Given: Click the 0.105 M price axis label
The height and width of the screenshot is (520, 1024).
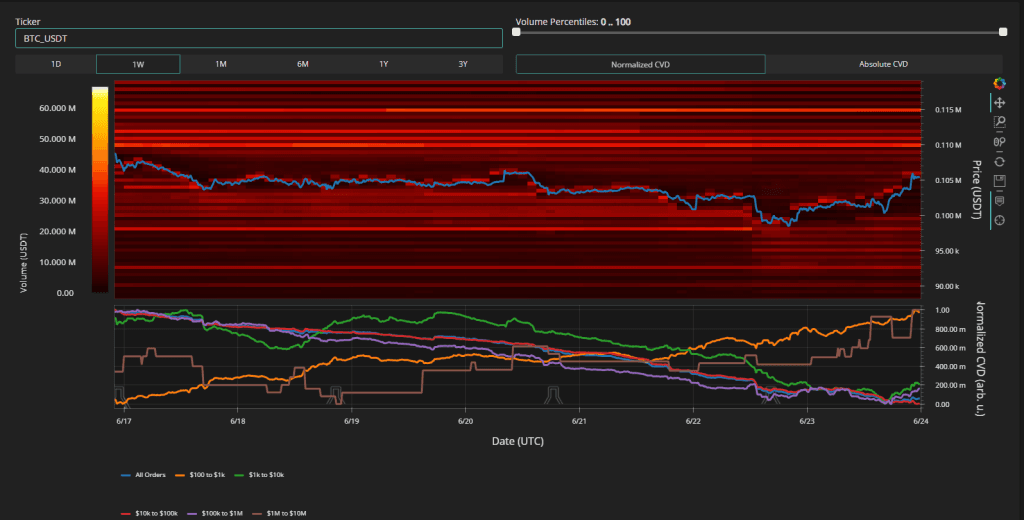Looking at the screenshot, I should click(948, 180).
